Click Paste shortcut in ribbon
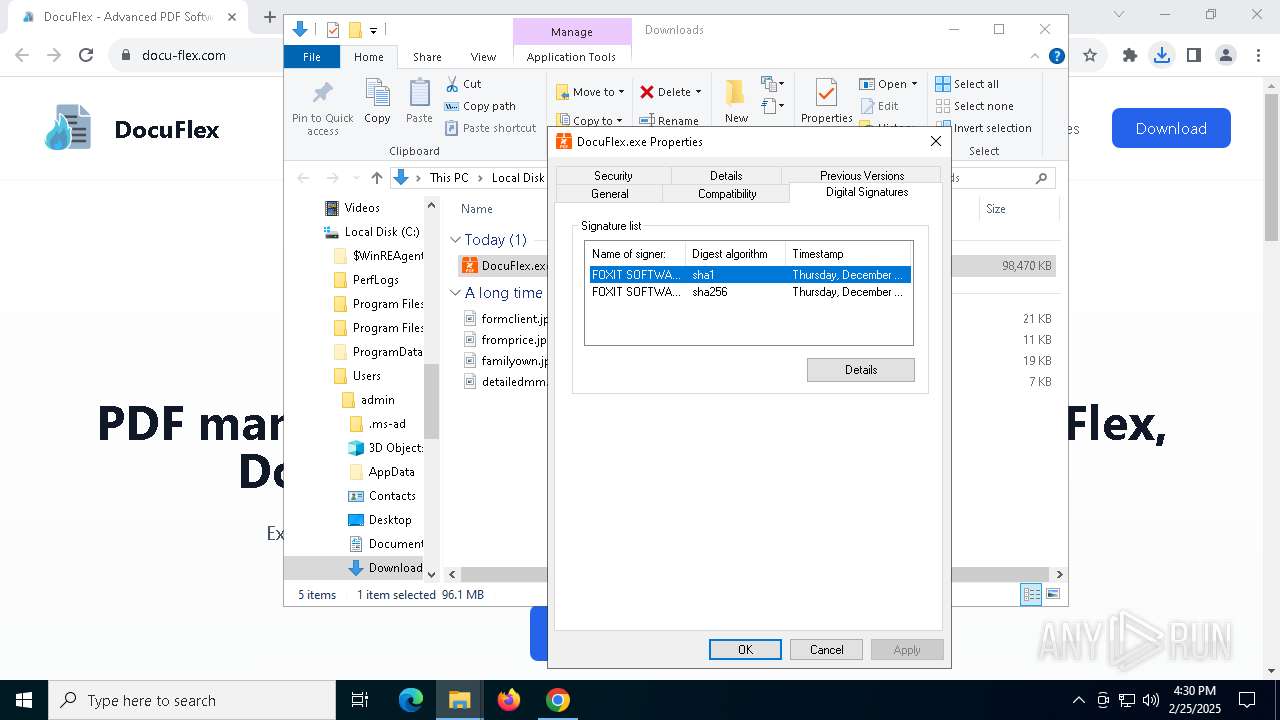The height and width of the screenshot is (720, 1280). pyautogui.click(x=491, y=128)
